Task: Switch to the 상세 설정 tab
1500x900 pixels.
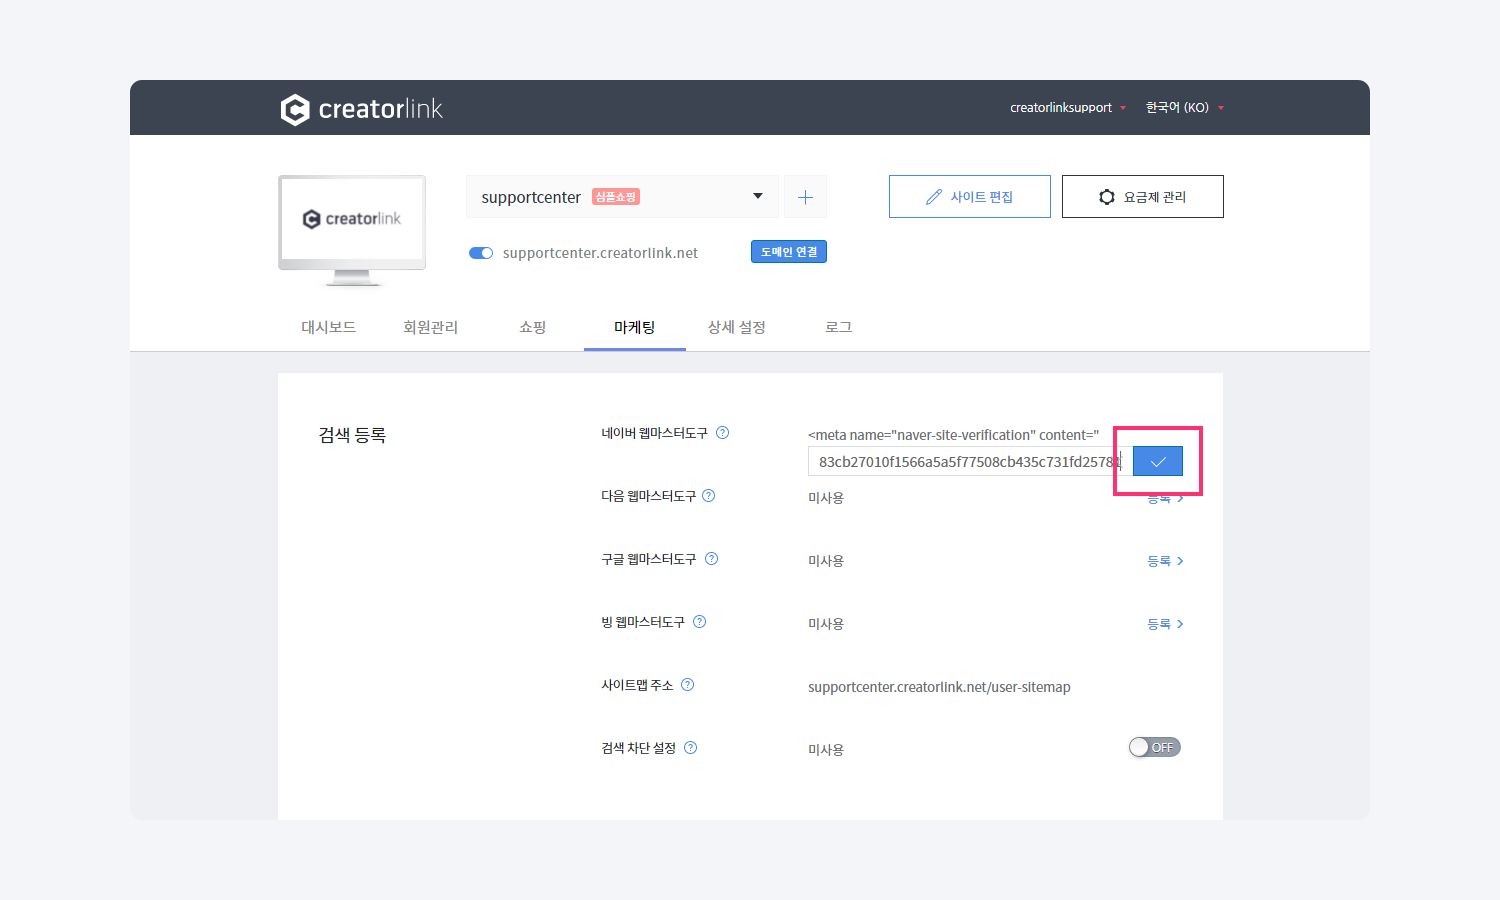Action: 736,327
